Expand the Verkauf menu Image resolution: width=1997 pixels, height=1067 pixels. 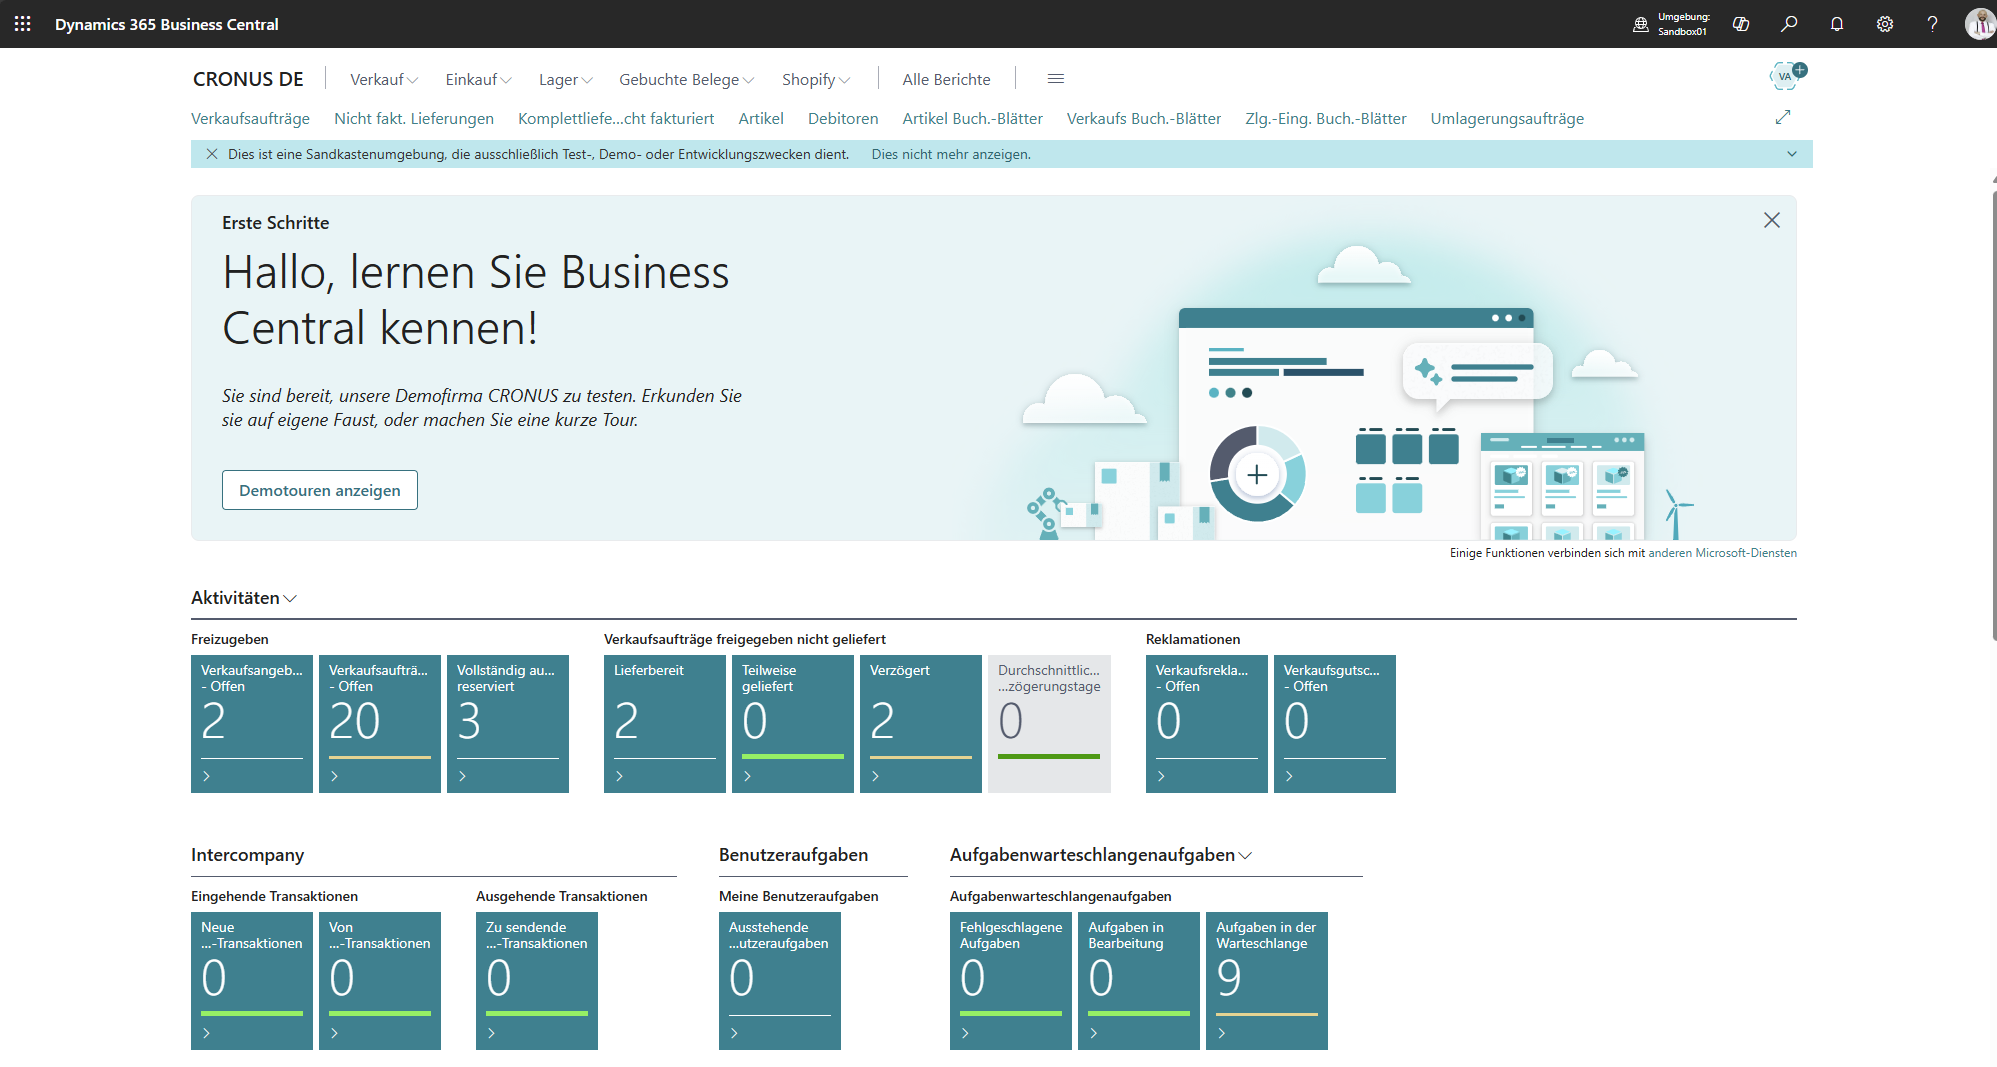coord(384,79)
